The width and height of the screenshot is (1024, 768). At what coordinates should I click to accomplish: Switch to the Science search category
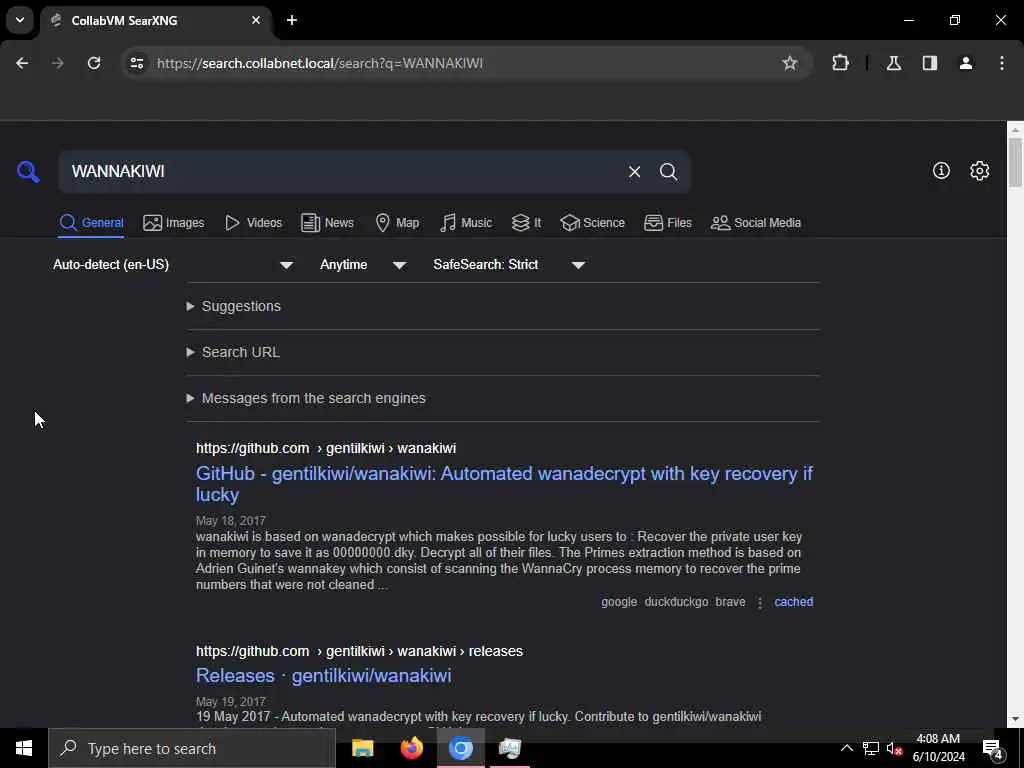tap(592, 223)
